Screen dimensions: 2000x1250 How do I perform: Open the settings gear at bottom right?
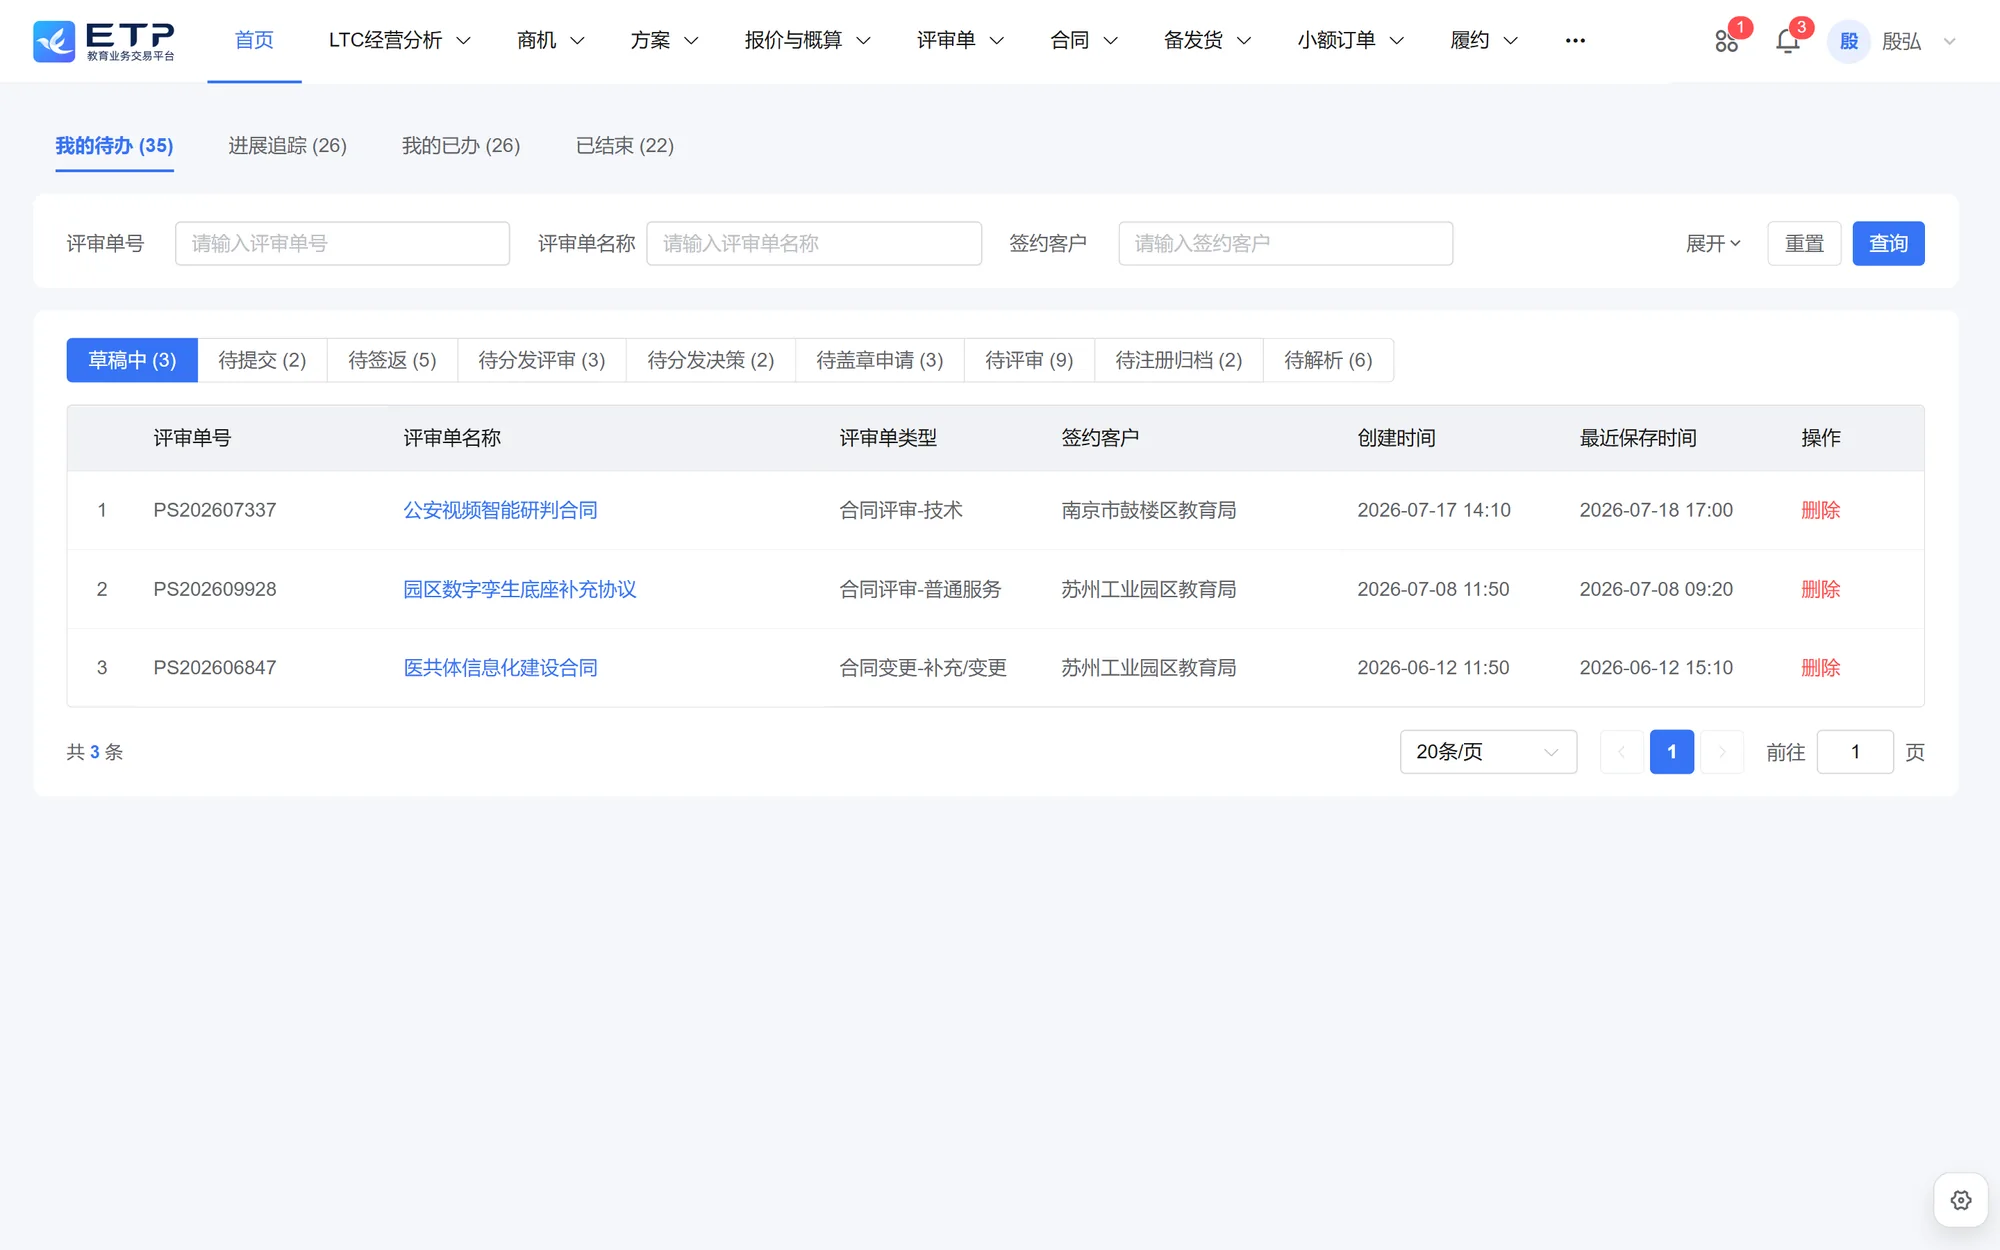click(1960, 1200)
